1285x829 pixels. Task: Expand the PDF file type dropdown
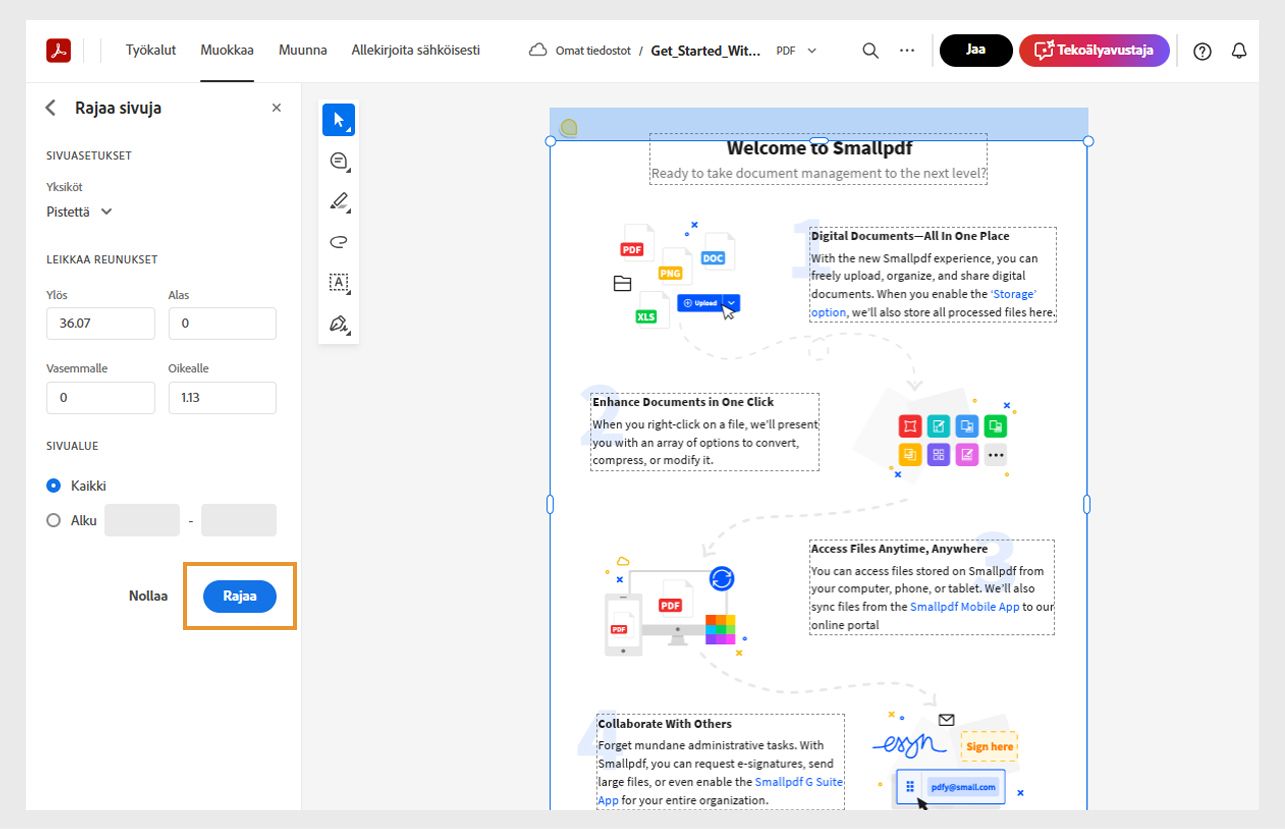tap(797, 50)
